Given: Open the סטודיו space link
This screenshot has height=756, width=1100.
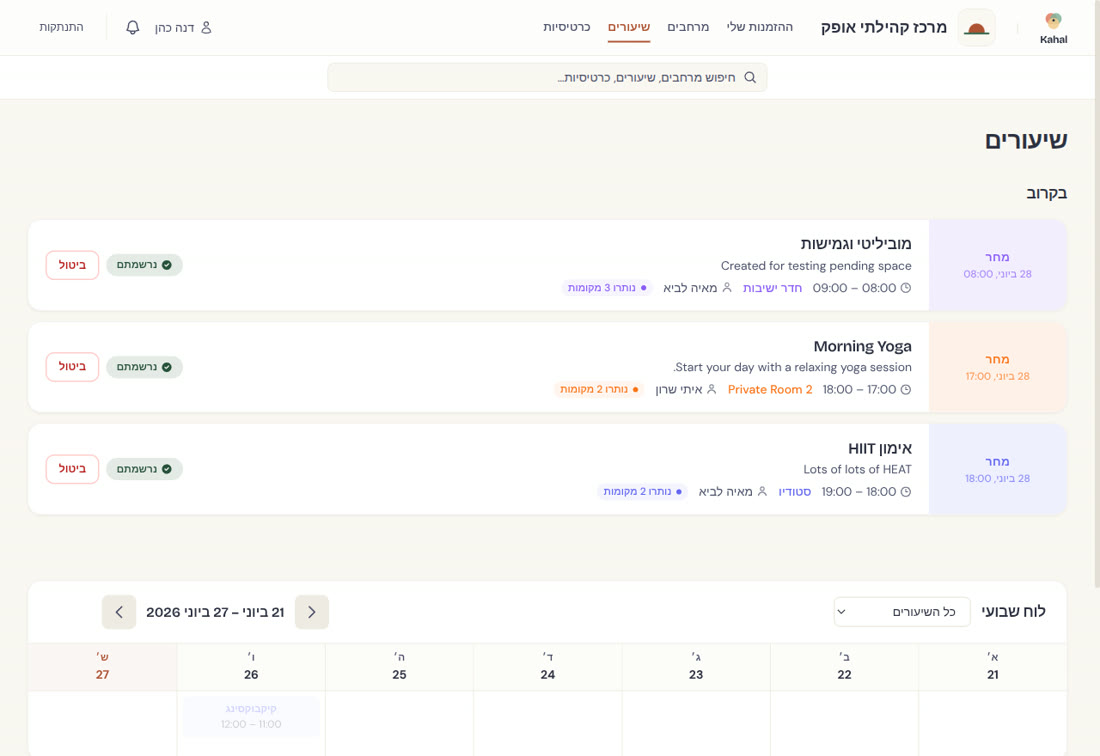Looking at the screenshot, I should click(x=795, y=492).
